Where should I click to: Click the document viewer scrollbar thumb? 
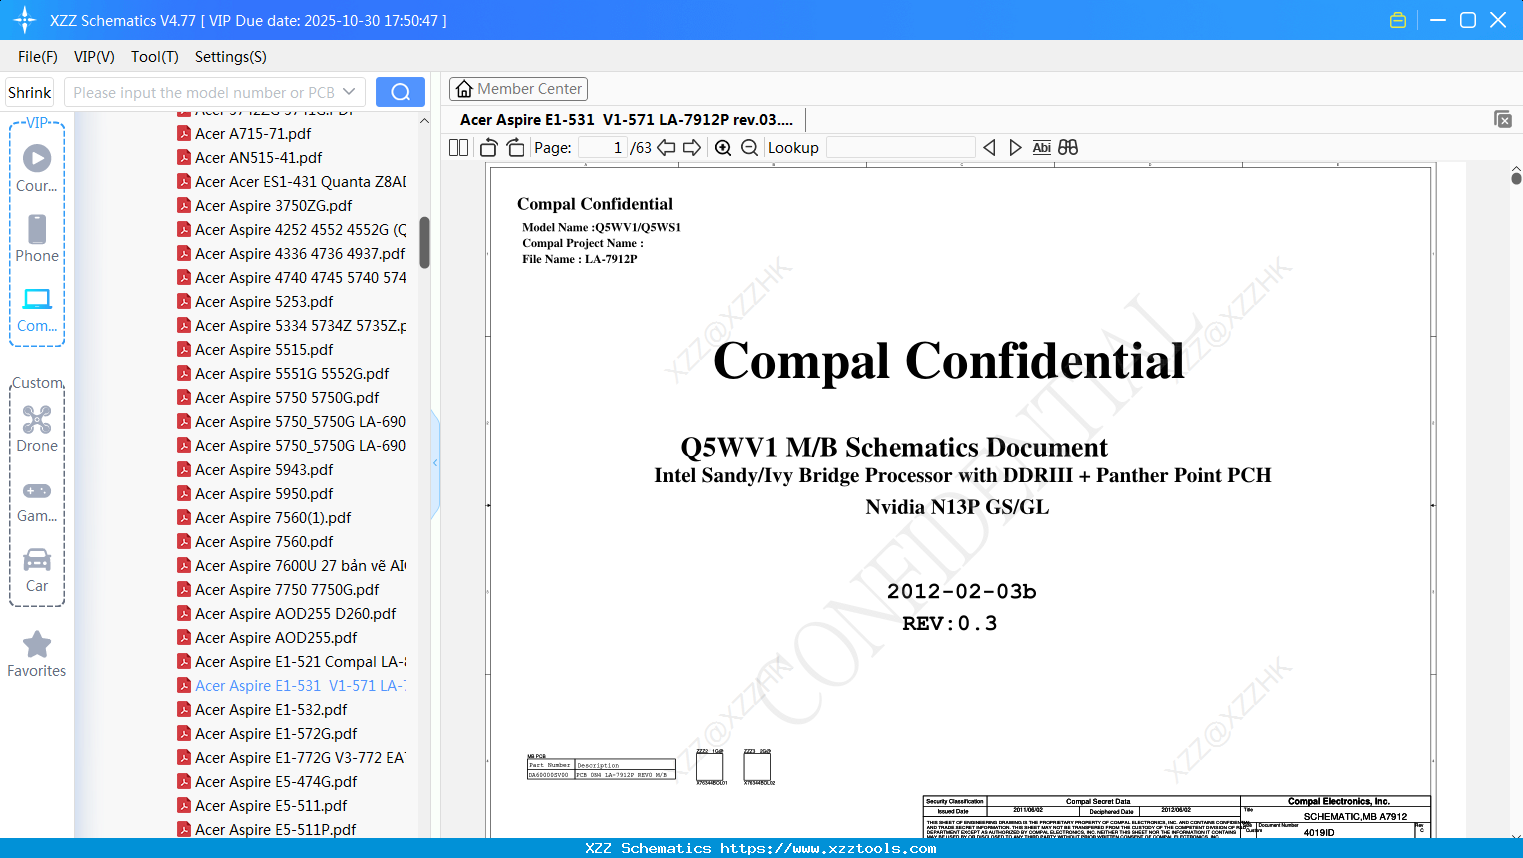coord(1516,179)
